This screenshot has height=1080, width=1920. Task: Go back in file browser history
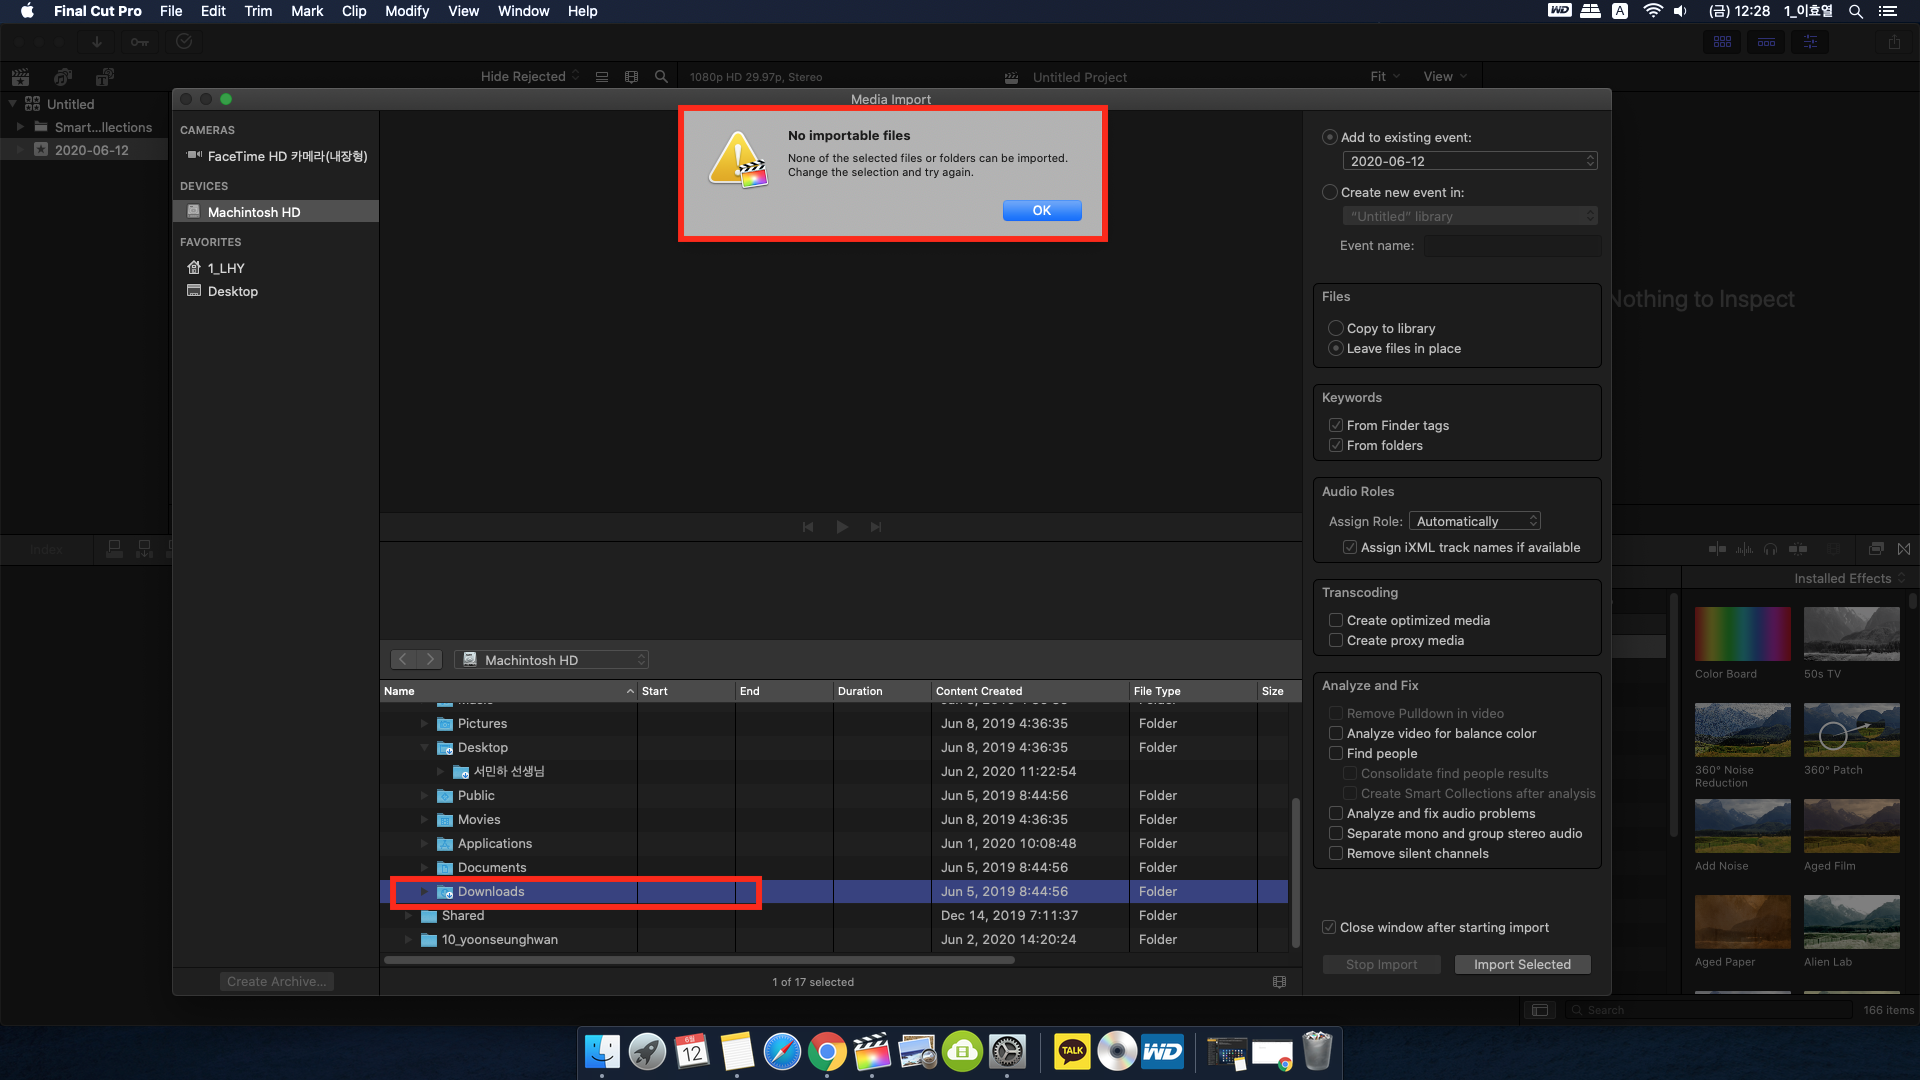pos(403,659)
